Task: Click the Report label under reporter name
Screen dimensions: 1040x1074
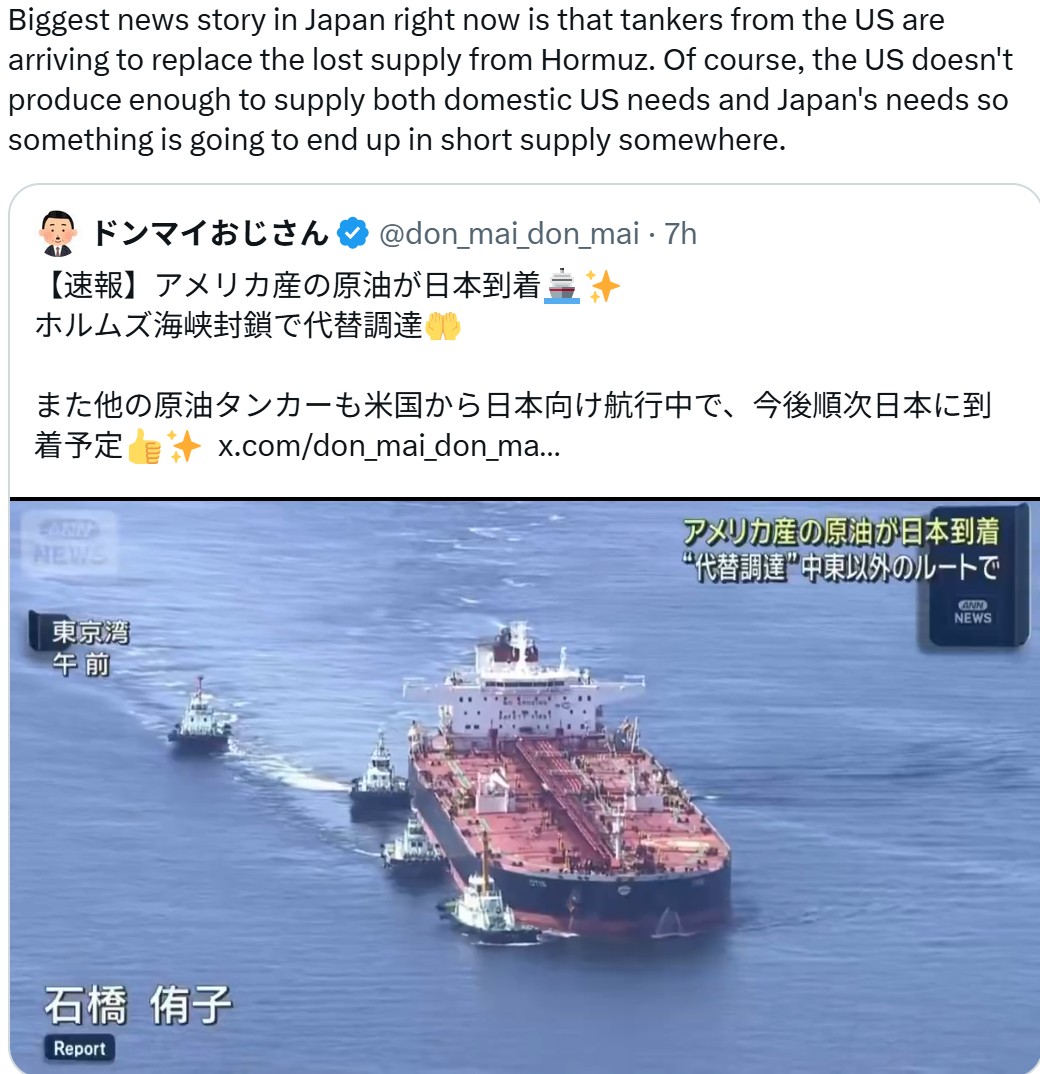Action: (x=79, y=1048)
